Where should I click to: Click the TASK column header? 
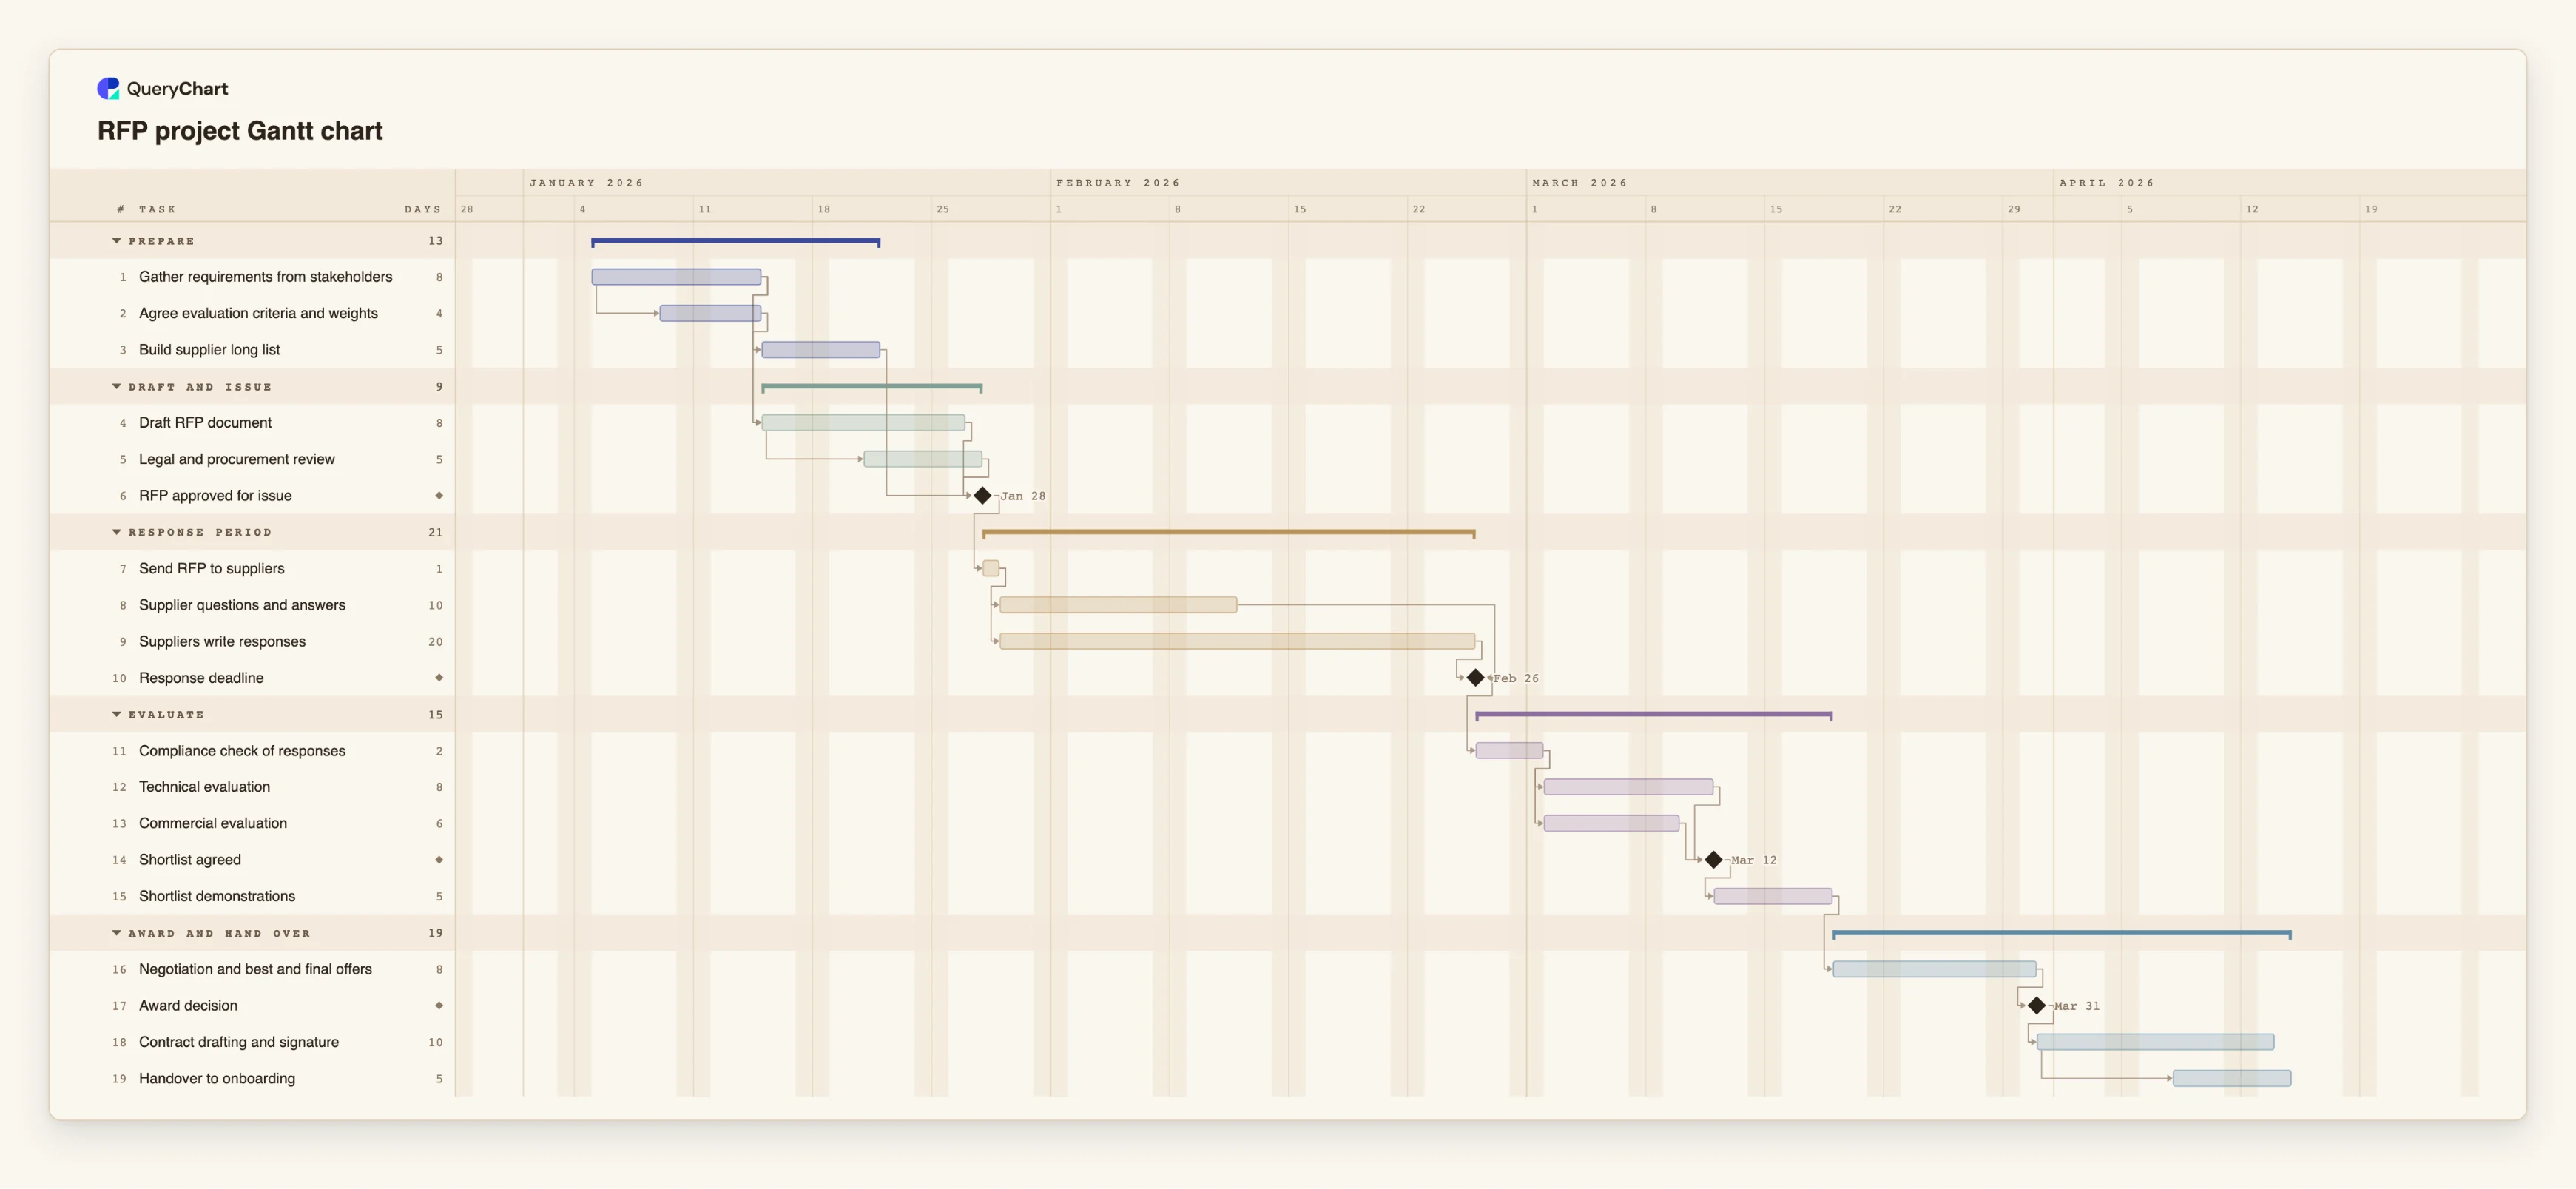pyautogui.click(x=157, y=209)
